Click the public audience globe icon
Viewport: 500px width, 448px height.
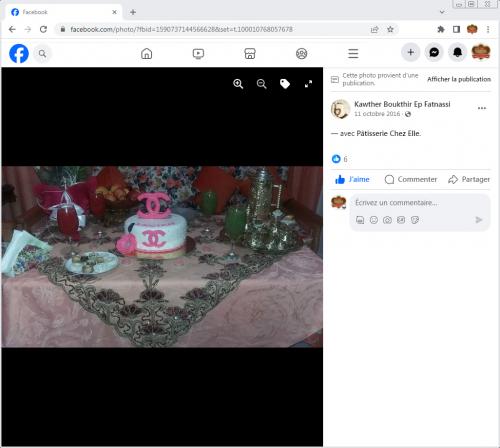tap(408, 114)
